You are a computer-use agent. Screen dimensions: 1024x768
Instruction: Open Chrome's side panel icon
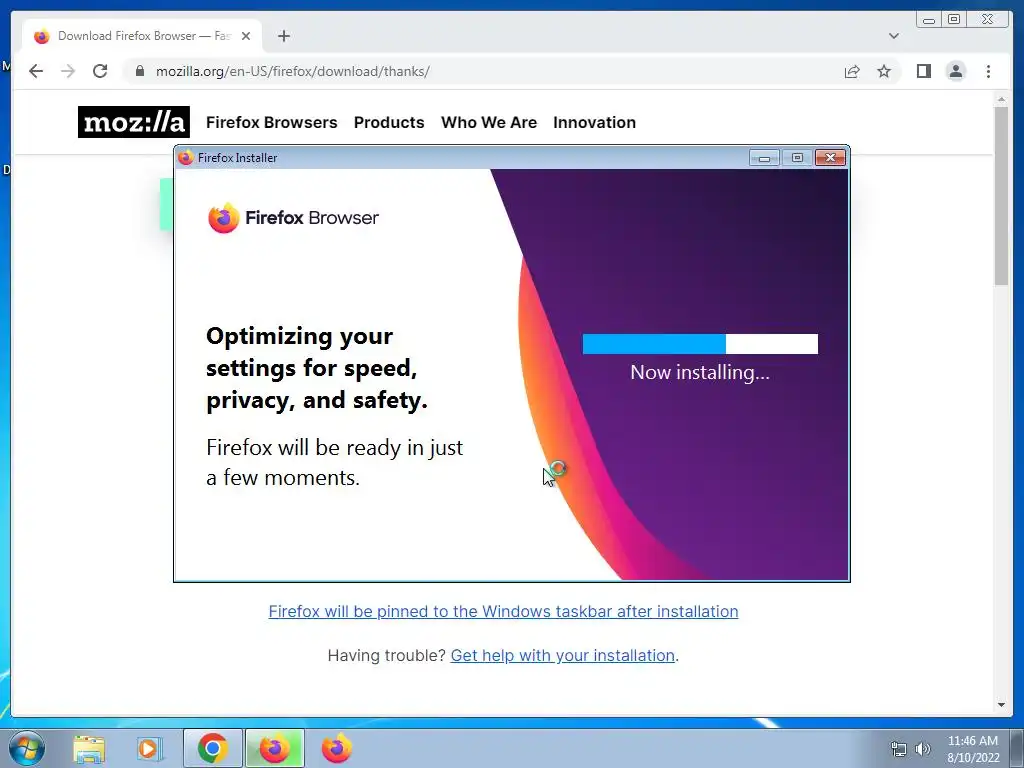(x=923, y=71)
